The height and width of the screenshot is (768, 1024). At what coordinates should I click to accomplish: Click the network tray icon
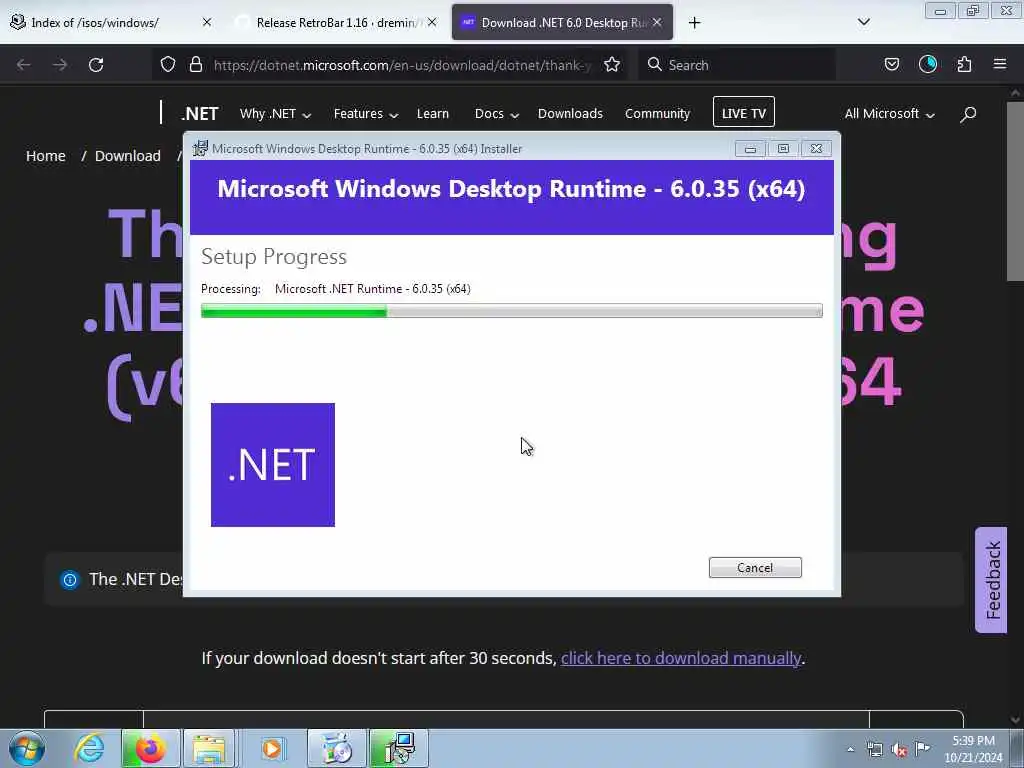pyautogui.click(x=874, y=749)
